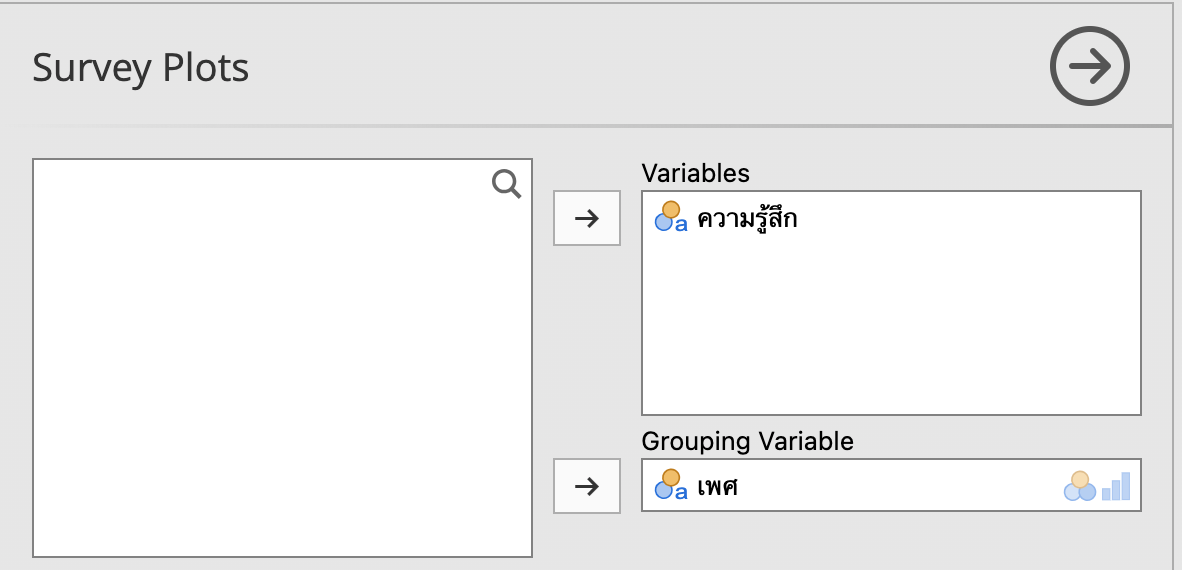Click empty space in the Variables box
The height and width of the screenshot is (570, 1182).
[x=890, y=330]
